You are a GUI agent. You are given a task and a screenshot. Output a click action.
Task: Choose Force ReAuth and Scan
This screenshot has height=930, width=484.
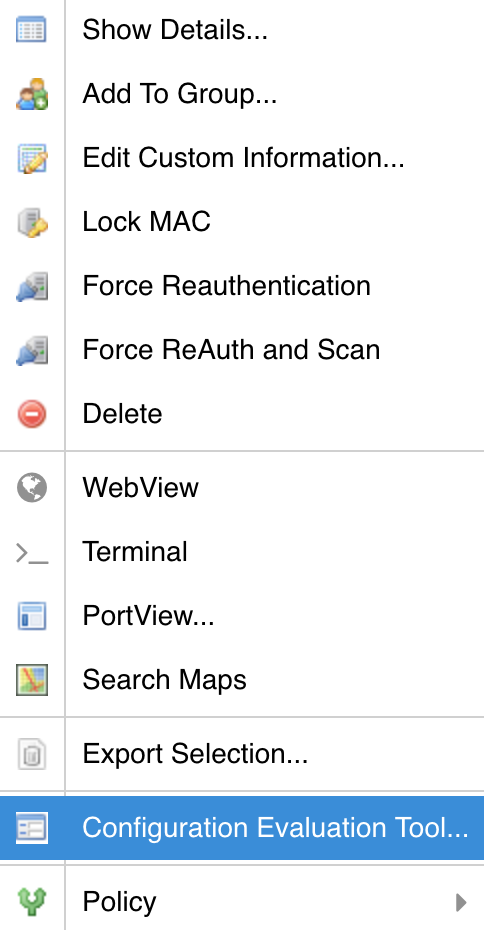242,350
